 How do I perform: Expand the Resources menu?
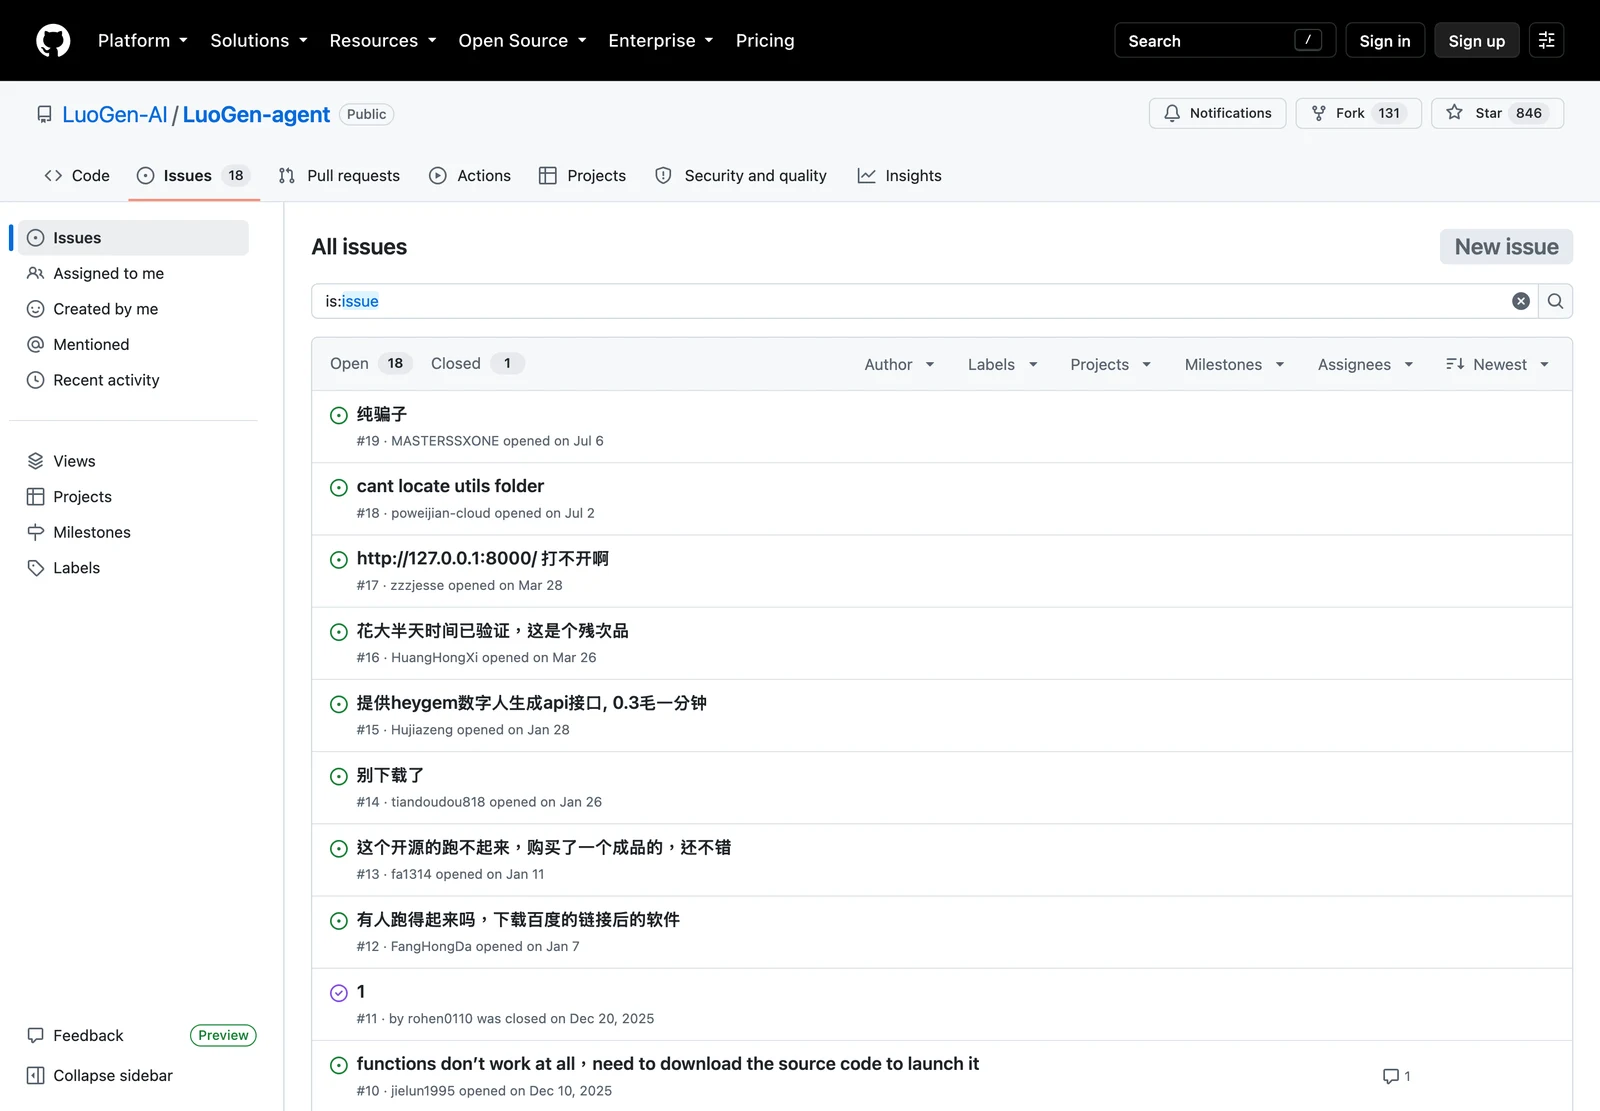(382, 41)
